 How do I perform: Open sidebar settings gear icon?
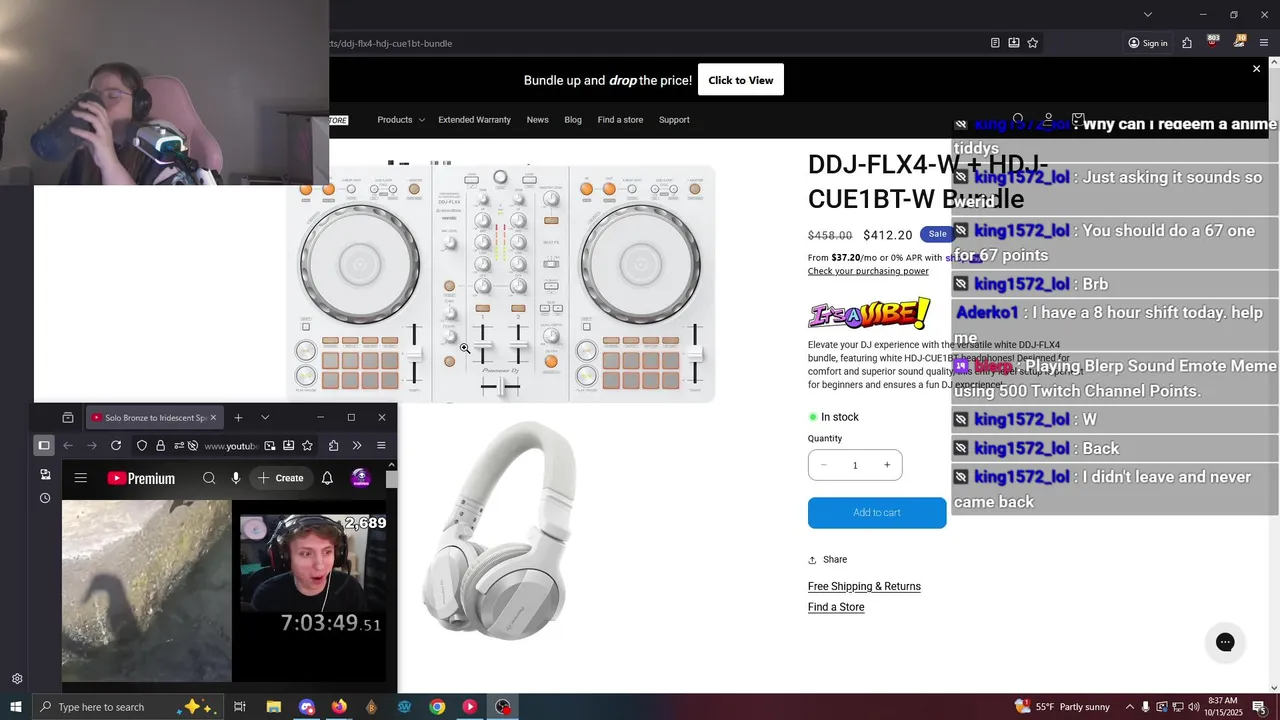[x=17, y=679]
